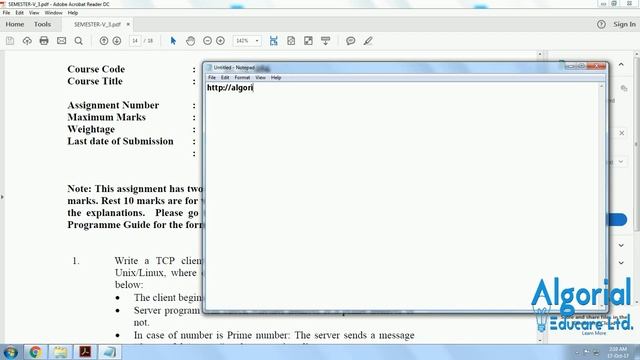Click the Fit one full page icon
The height and width of the screenshot is (360, 640).
(291, 41)
